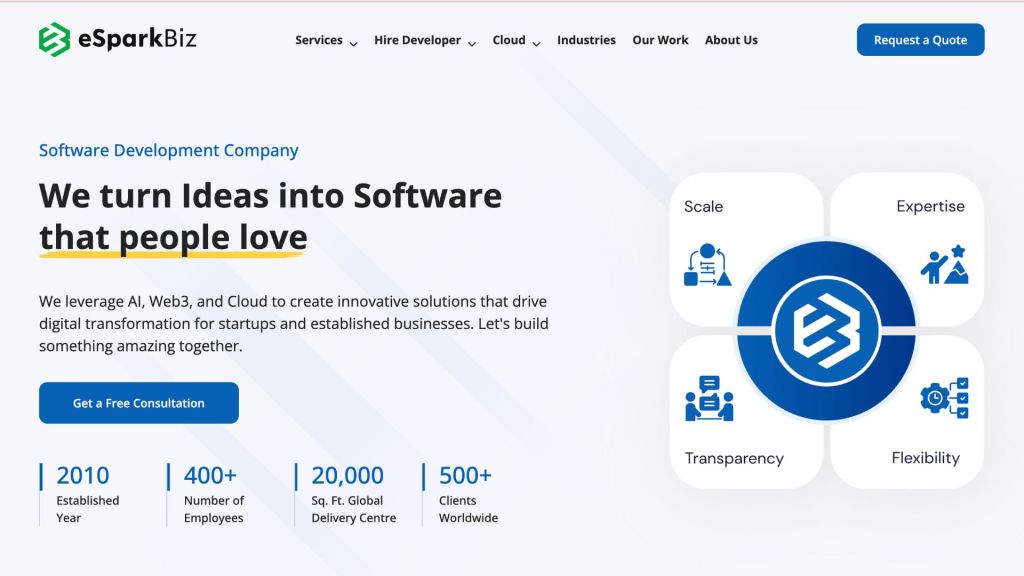Go to the Industries page
Viewport: 1024px width, 576px height.
[586, 40]
